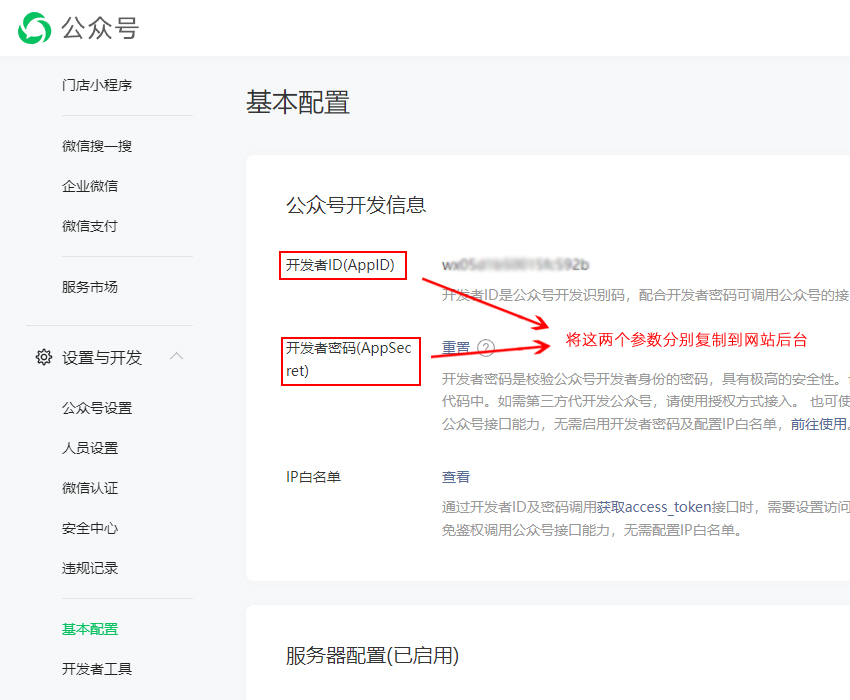Viewport: 850px width, 700px height.
Task: Open 门店小程序 in the sidebar
Action: (96, 85)
